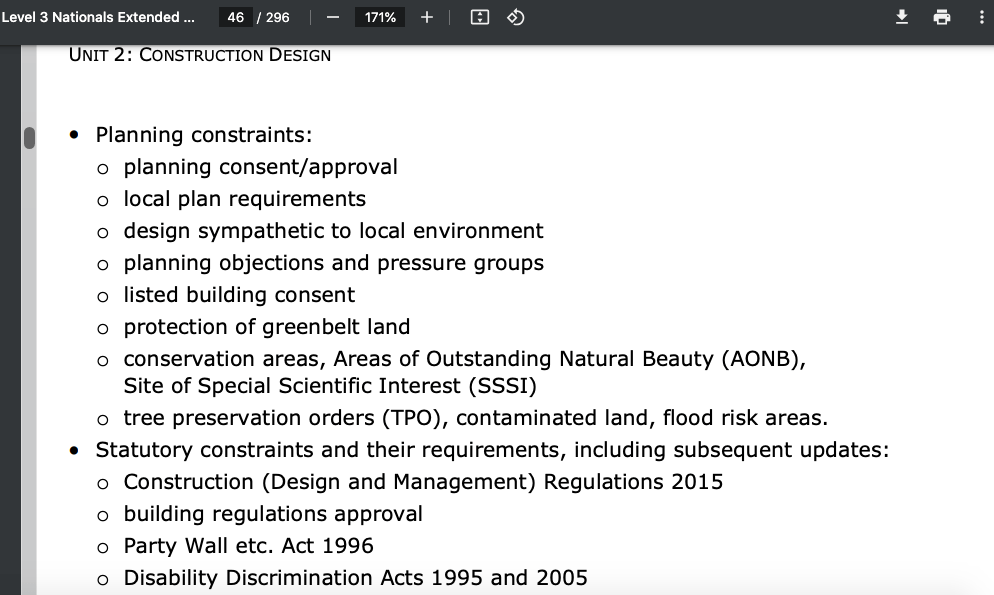Click 'building regulations approval' list item
Viewport: 994px width, 595px height.
coord(273,514)
